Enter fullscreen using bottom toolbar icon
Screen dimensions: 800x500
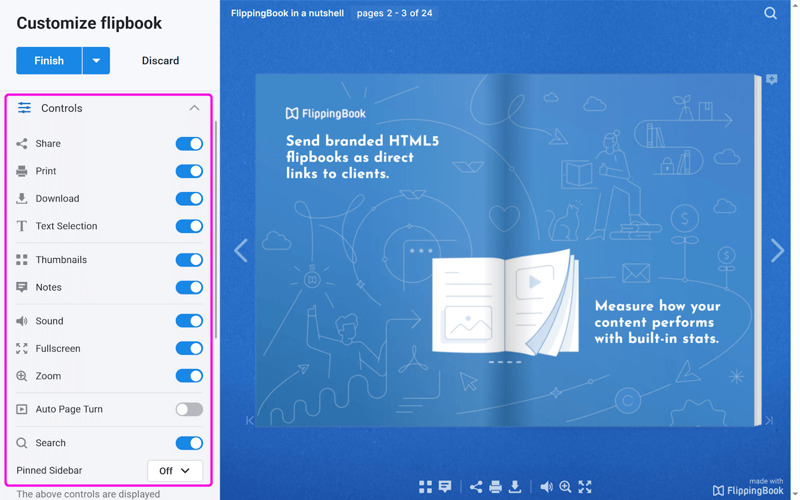click(x=585, y=487)
